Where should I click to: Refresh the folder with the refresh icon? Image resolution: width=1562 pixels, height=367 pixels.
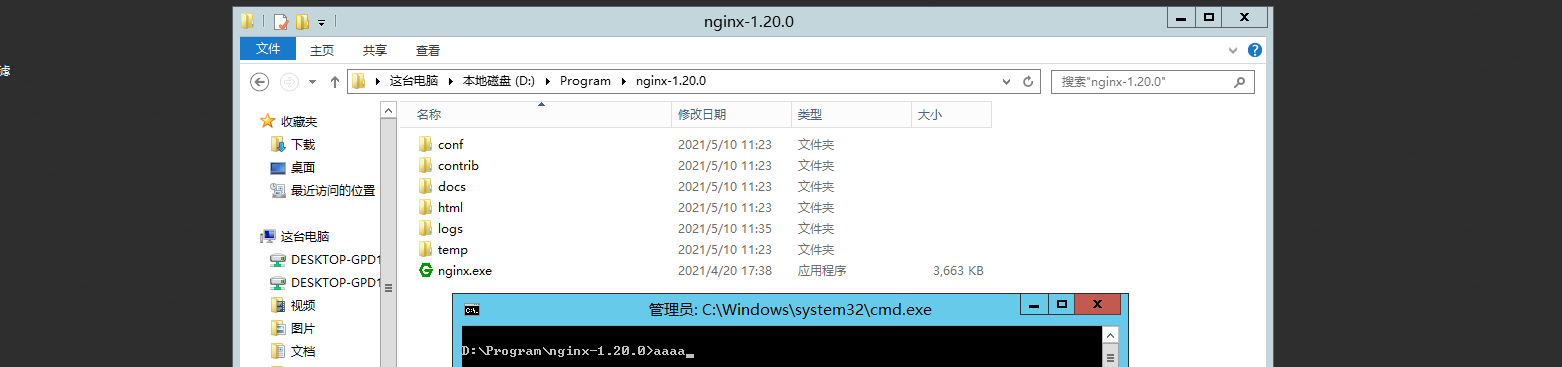tap(1028, 81)
